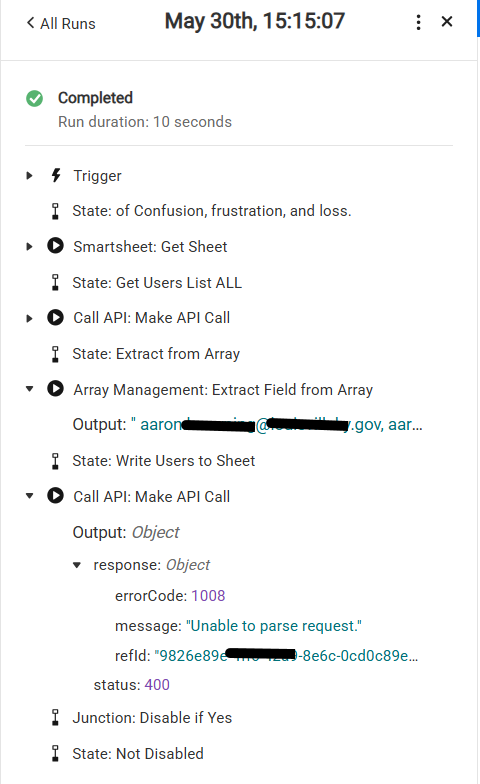
Task: Select the errorCode 1008 value
Action: 208,596
